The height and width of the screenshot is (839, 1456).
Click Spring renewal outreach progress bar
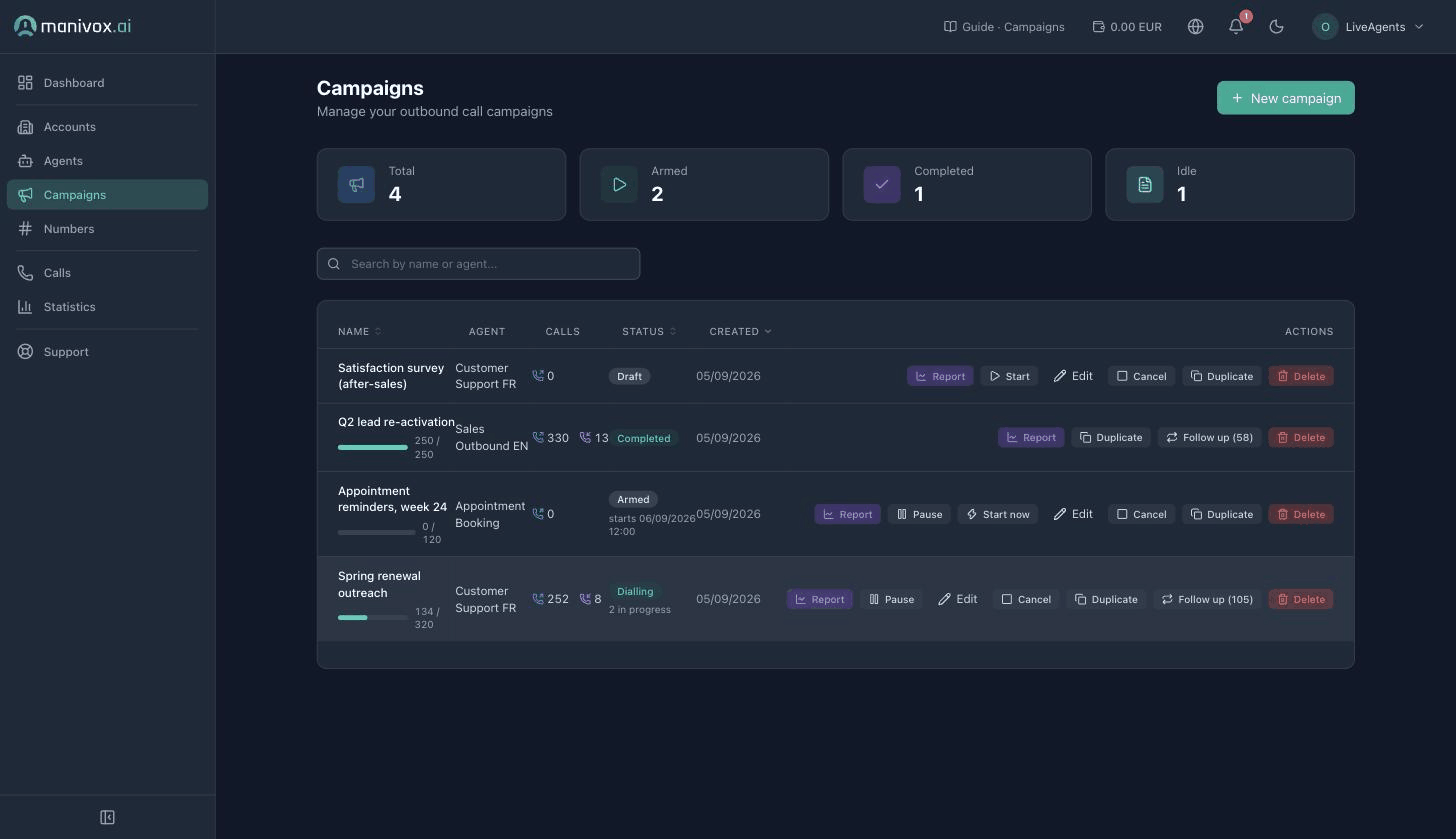[373, 618]
